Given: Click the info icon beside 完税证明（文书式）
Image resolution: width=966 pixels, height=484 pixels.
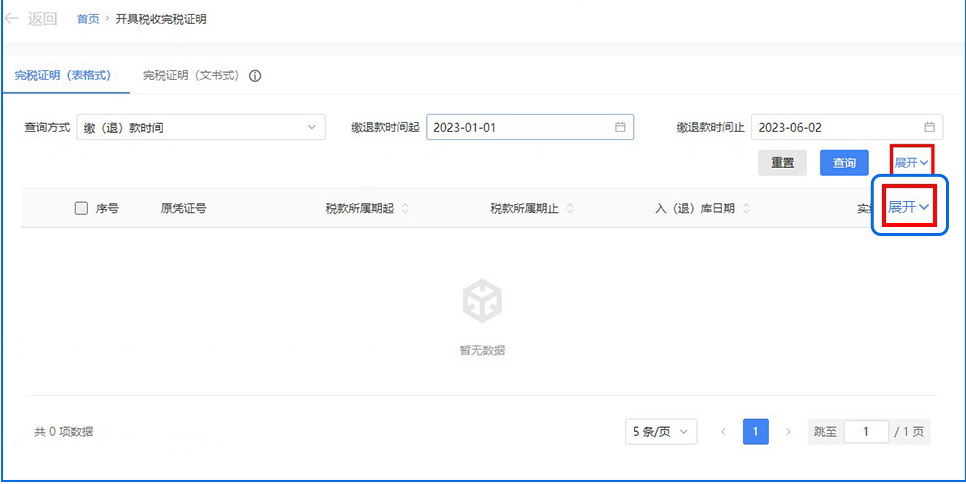Looking at the screenshot, I should (255, 76).
